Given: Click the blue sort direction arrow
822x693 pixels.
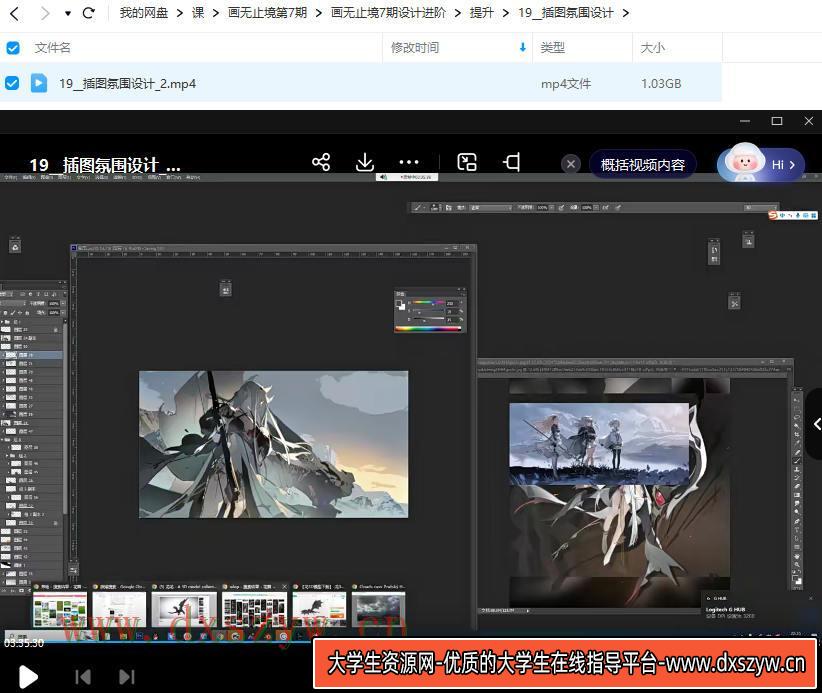Looking at the screenshot, I should click(523, 48).
